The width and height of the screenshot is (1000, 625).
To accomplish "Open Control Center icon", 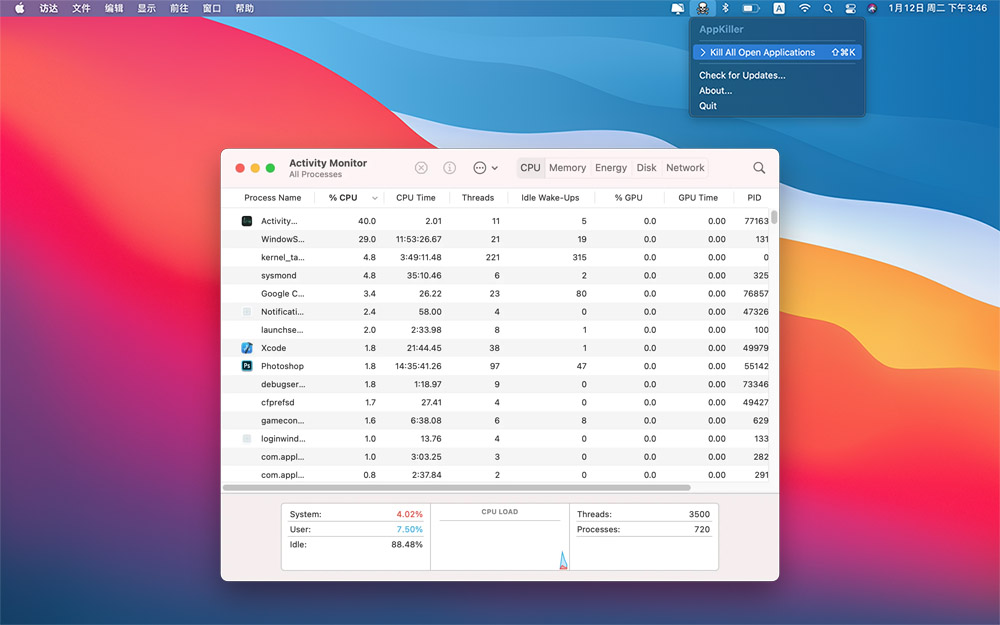I will click(850, 8).
